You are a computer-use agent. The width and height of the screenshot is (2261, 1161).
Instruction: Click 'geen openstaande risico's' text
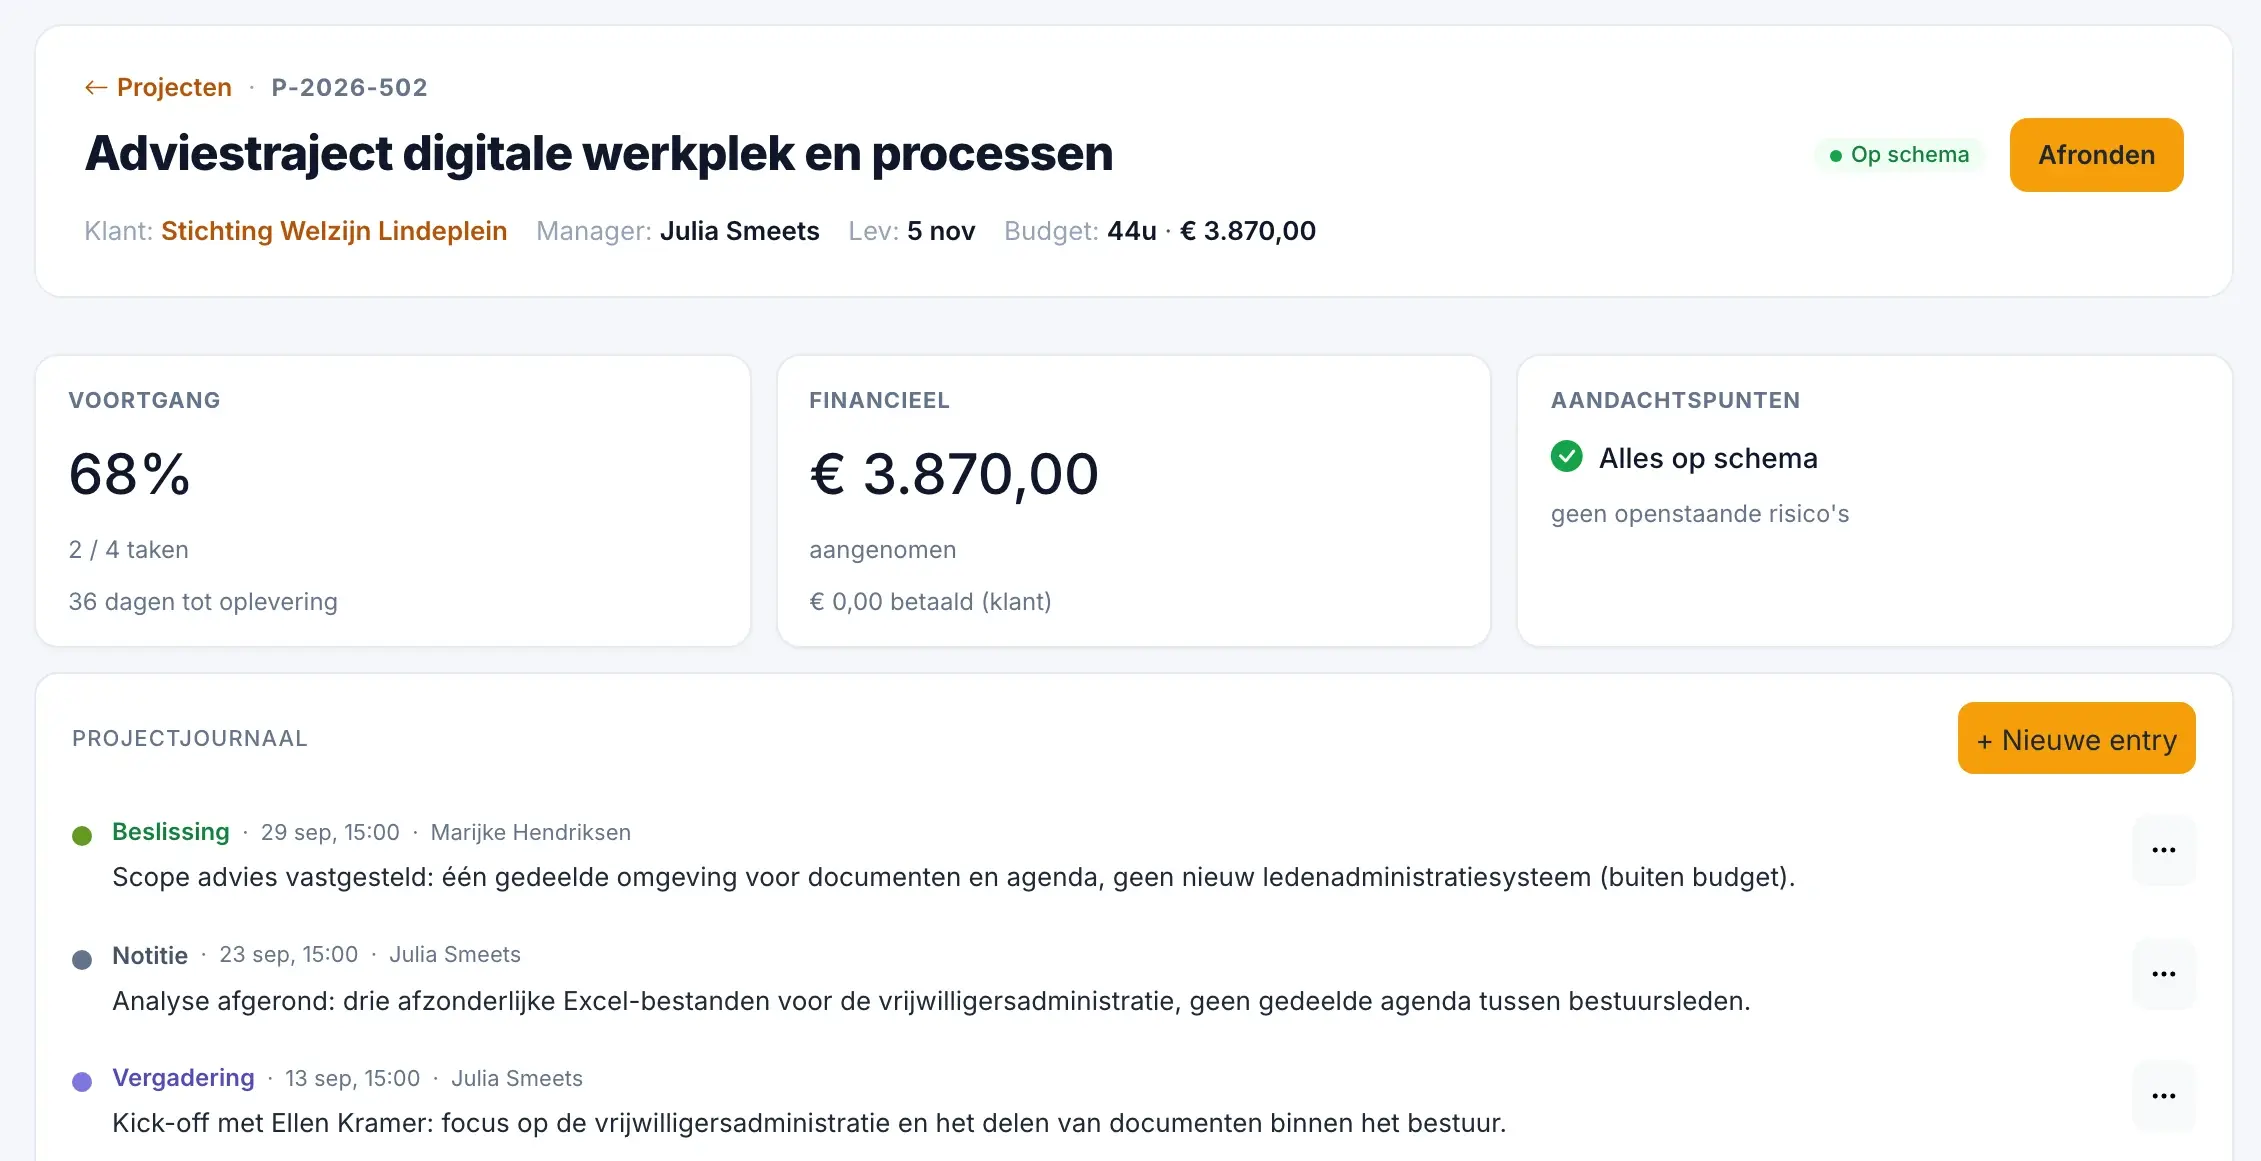[1700, 514]
